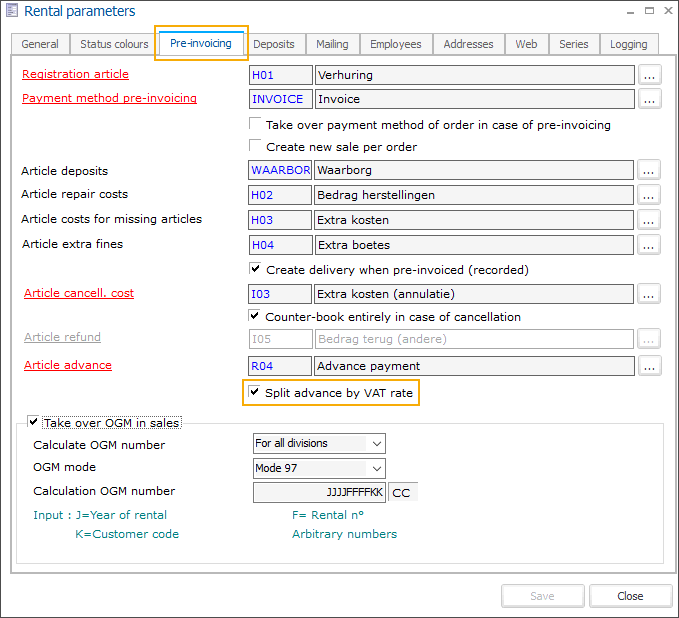This screenshot has height=618, width=679.
Task: Open lookup for Article repair costs
Action: point(650,195)
